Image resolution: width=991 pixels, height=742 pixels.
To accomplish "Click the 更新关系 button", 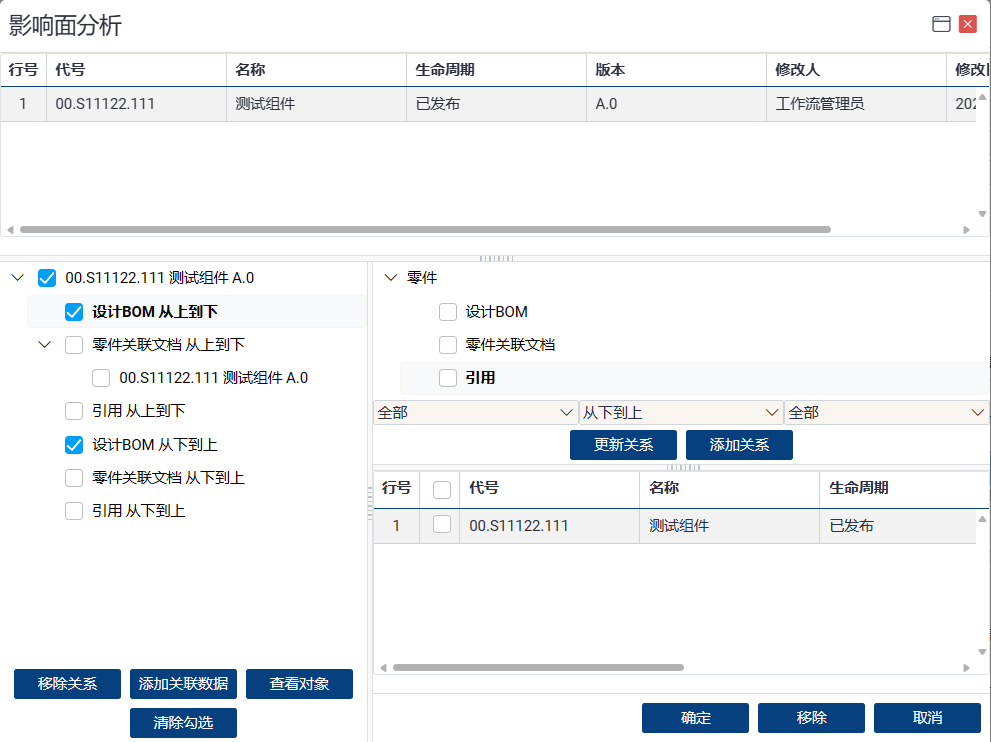I will 623,445.
